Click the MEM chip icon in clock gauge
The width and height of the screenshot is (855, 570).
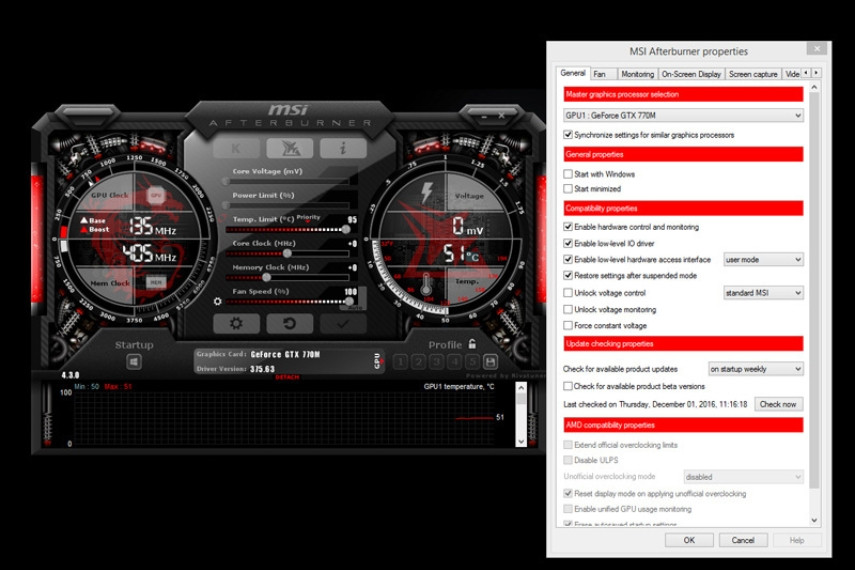coord(156,282)
